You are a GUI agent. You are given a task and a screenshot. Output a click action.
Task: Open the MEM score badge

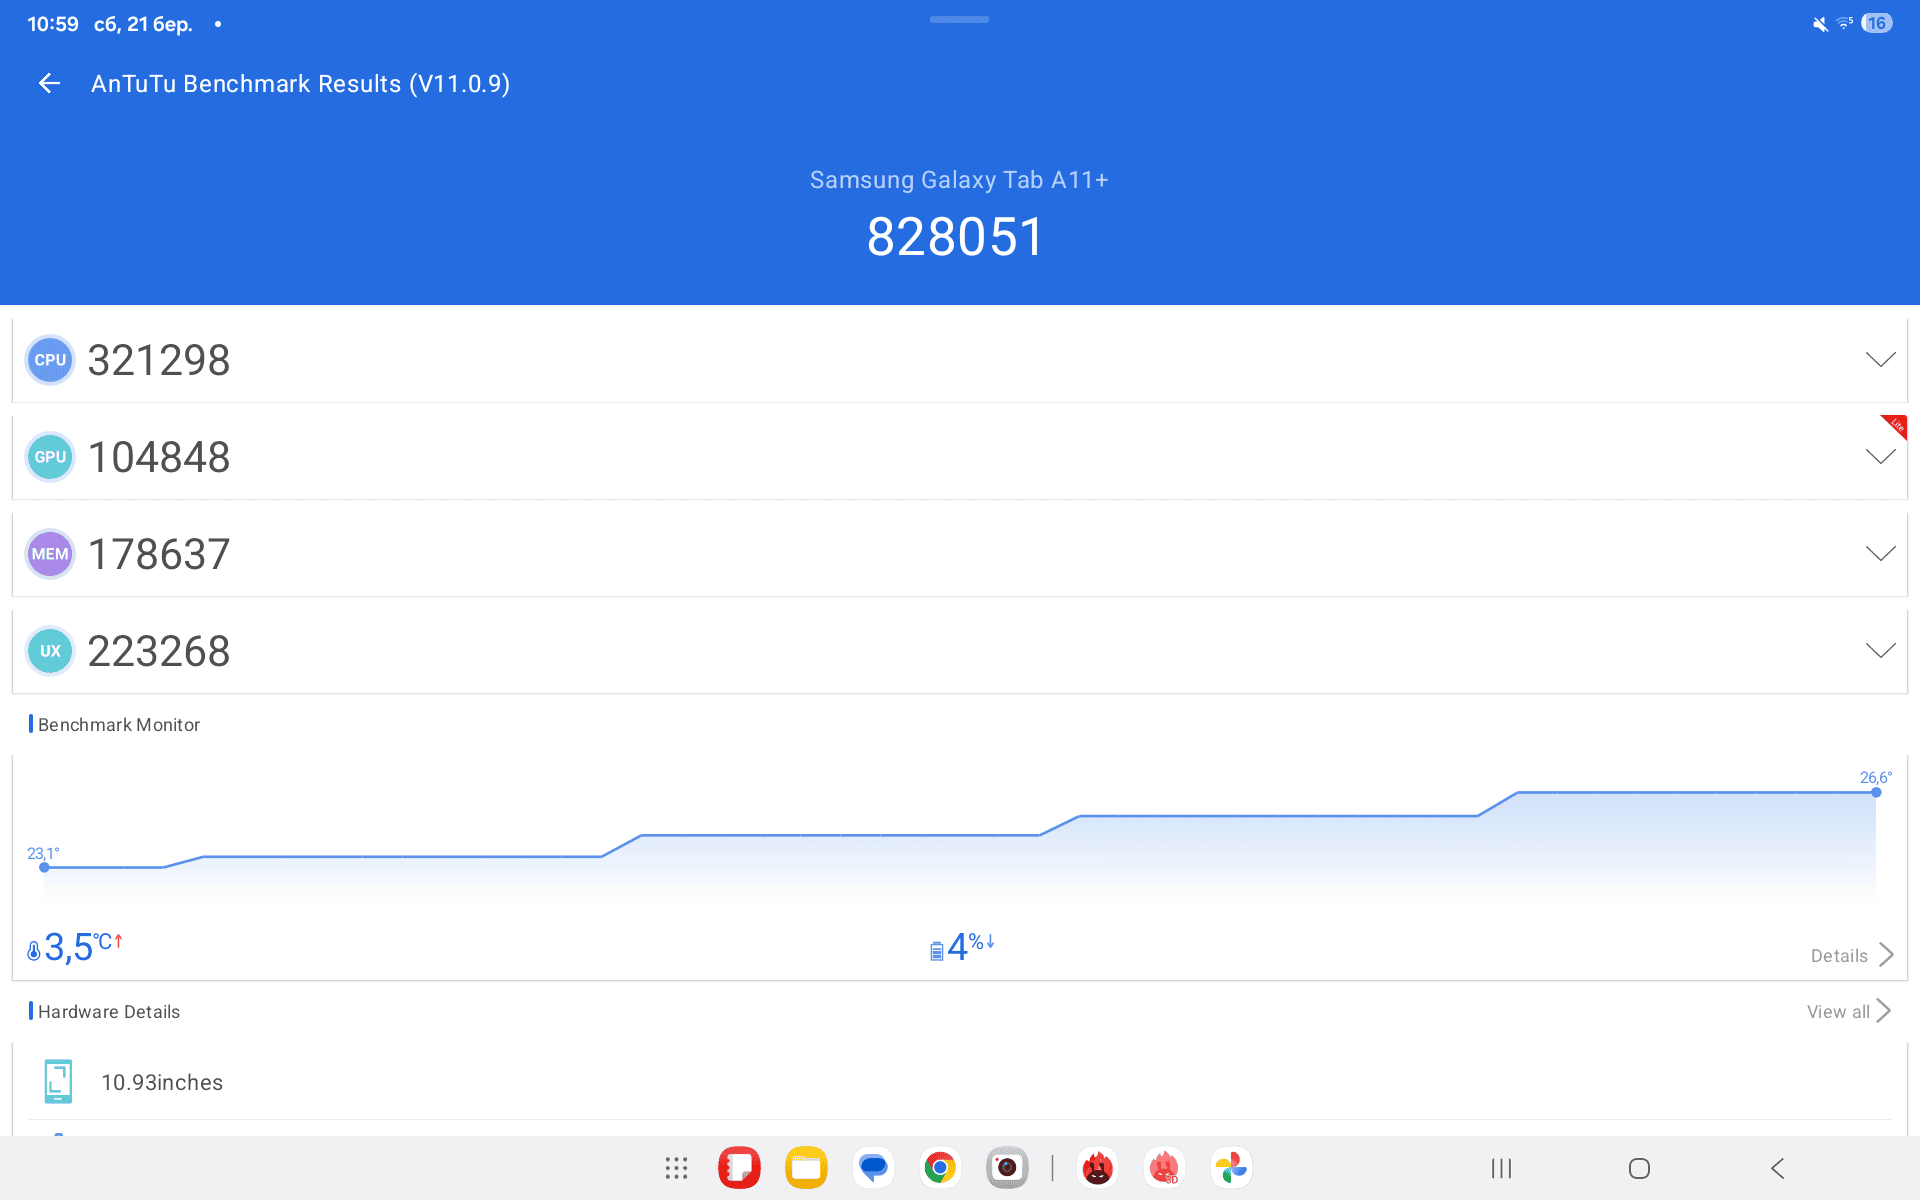pyautogui.click(x=50, y=554)
